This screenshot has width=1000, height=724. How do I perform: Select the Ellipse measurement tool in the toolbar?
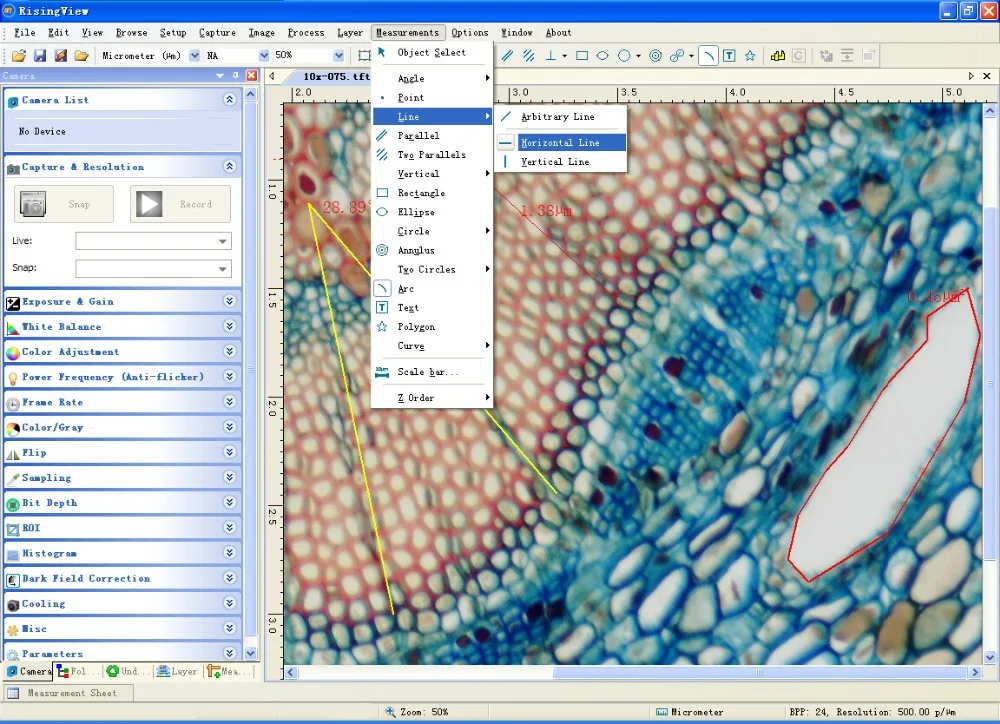(603, 56)
